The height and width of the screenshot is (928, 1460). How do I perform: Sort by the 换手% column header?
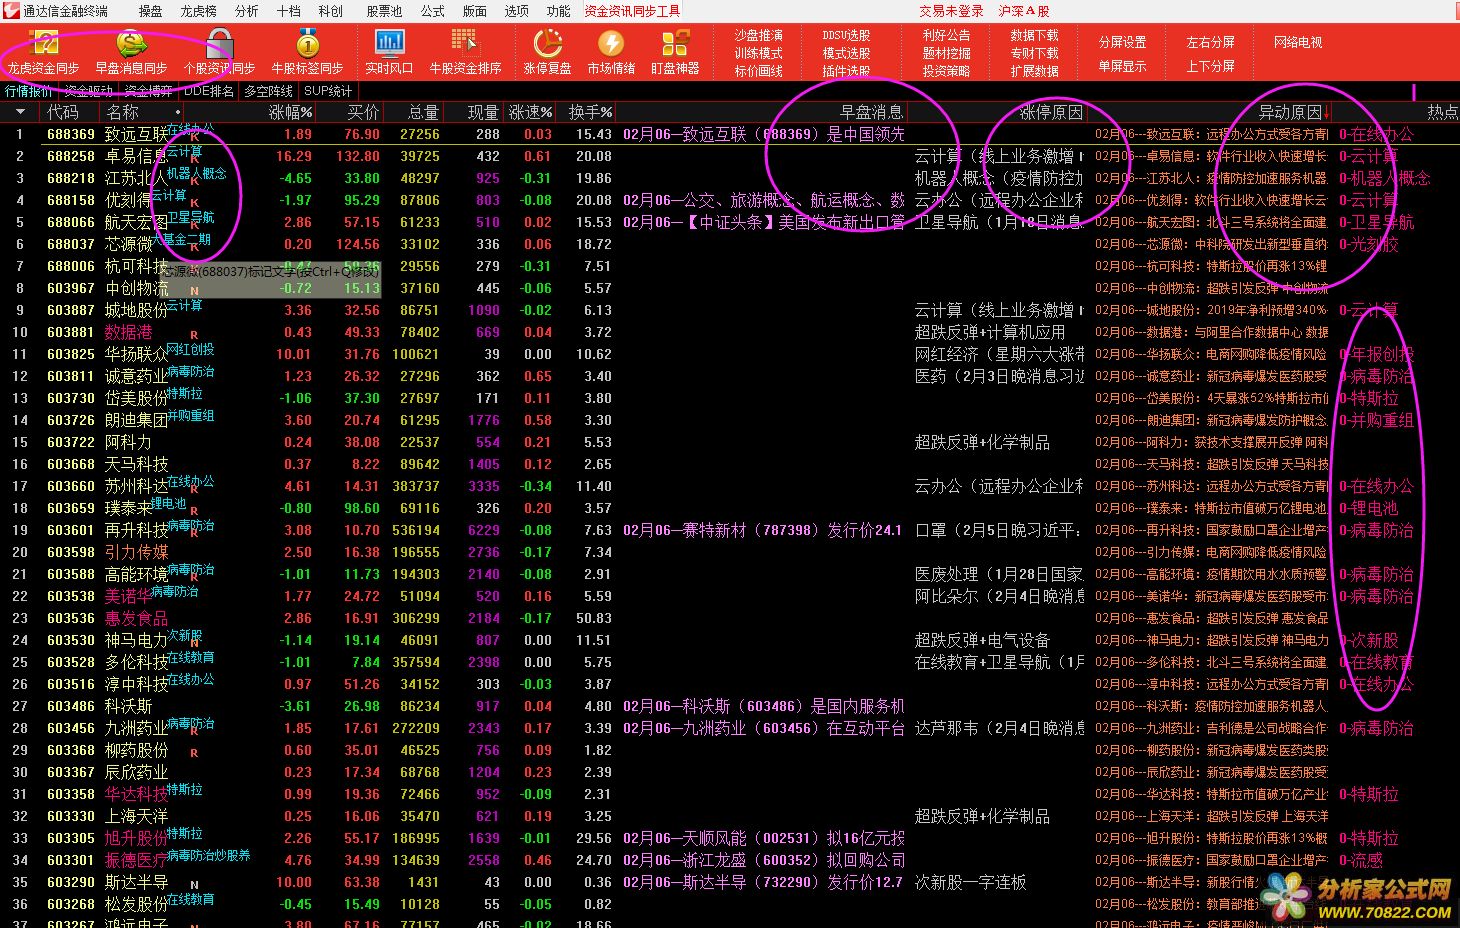point(590,112)
